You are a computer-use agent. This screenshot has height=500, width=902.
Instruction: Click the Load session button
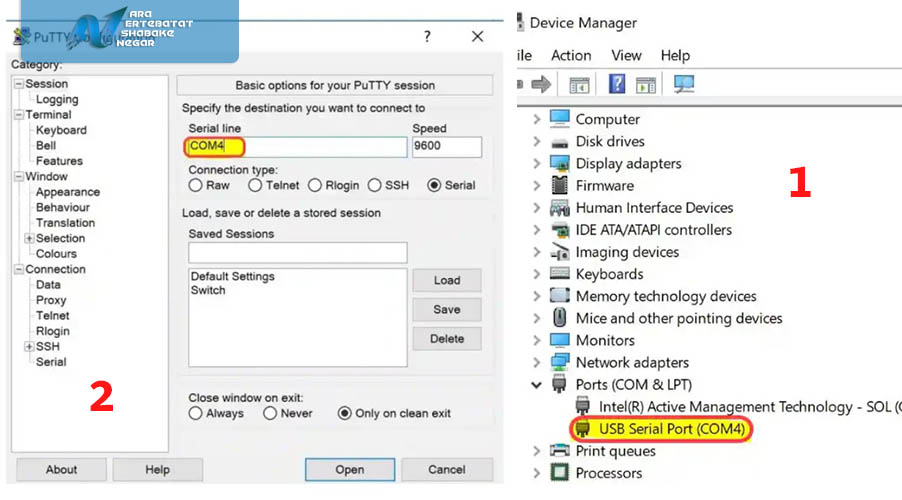[x=447, y=280]
